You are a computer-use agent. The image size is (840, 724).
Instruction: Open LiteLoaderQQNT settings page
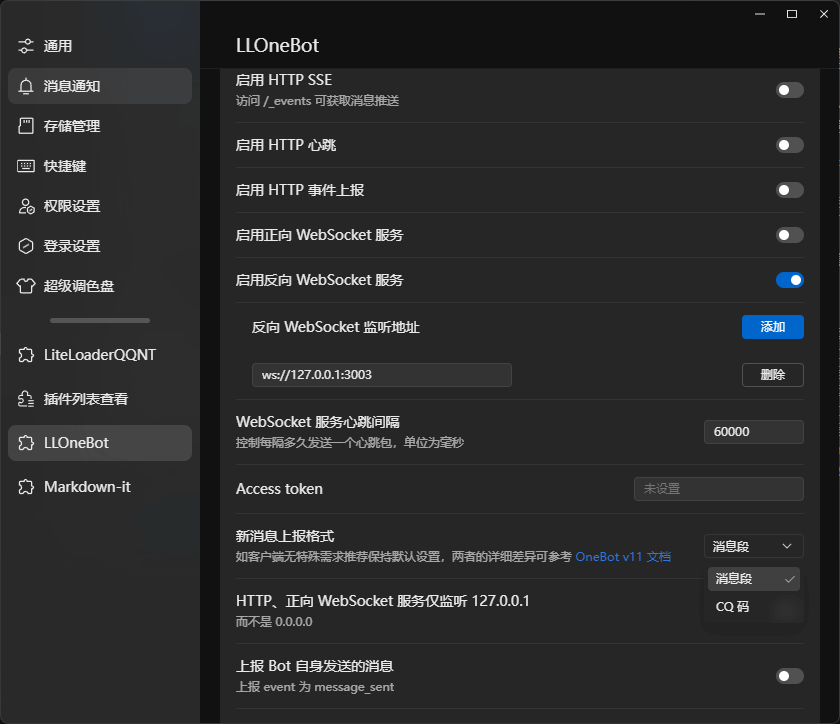100,355
